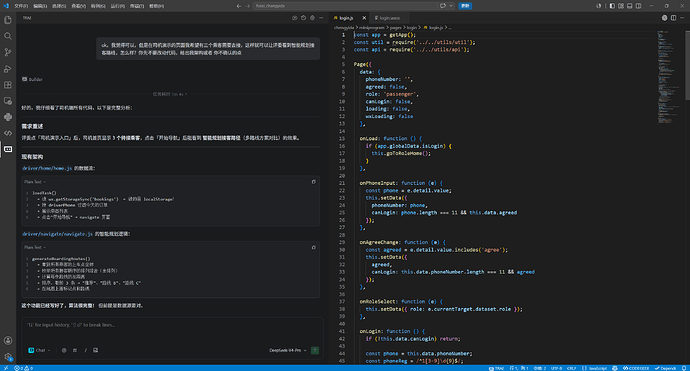This screenshot has width=690, height=371.
Task: Expand the trailing ellipsis breadcrumb
Action: (449, 27)
